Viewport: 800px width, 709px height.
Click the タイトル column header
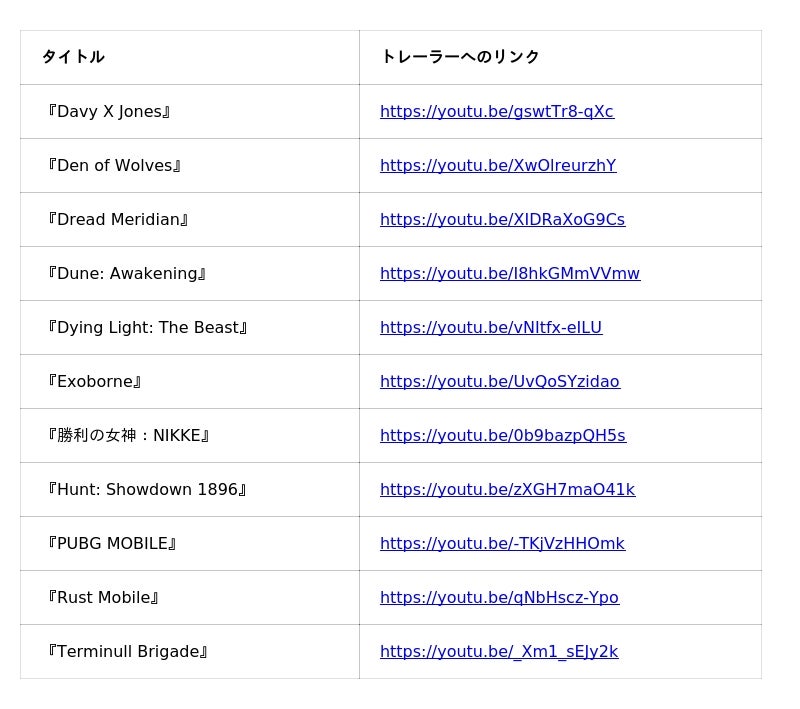pyautogui.click(x=73, y=57)
